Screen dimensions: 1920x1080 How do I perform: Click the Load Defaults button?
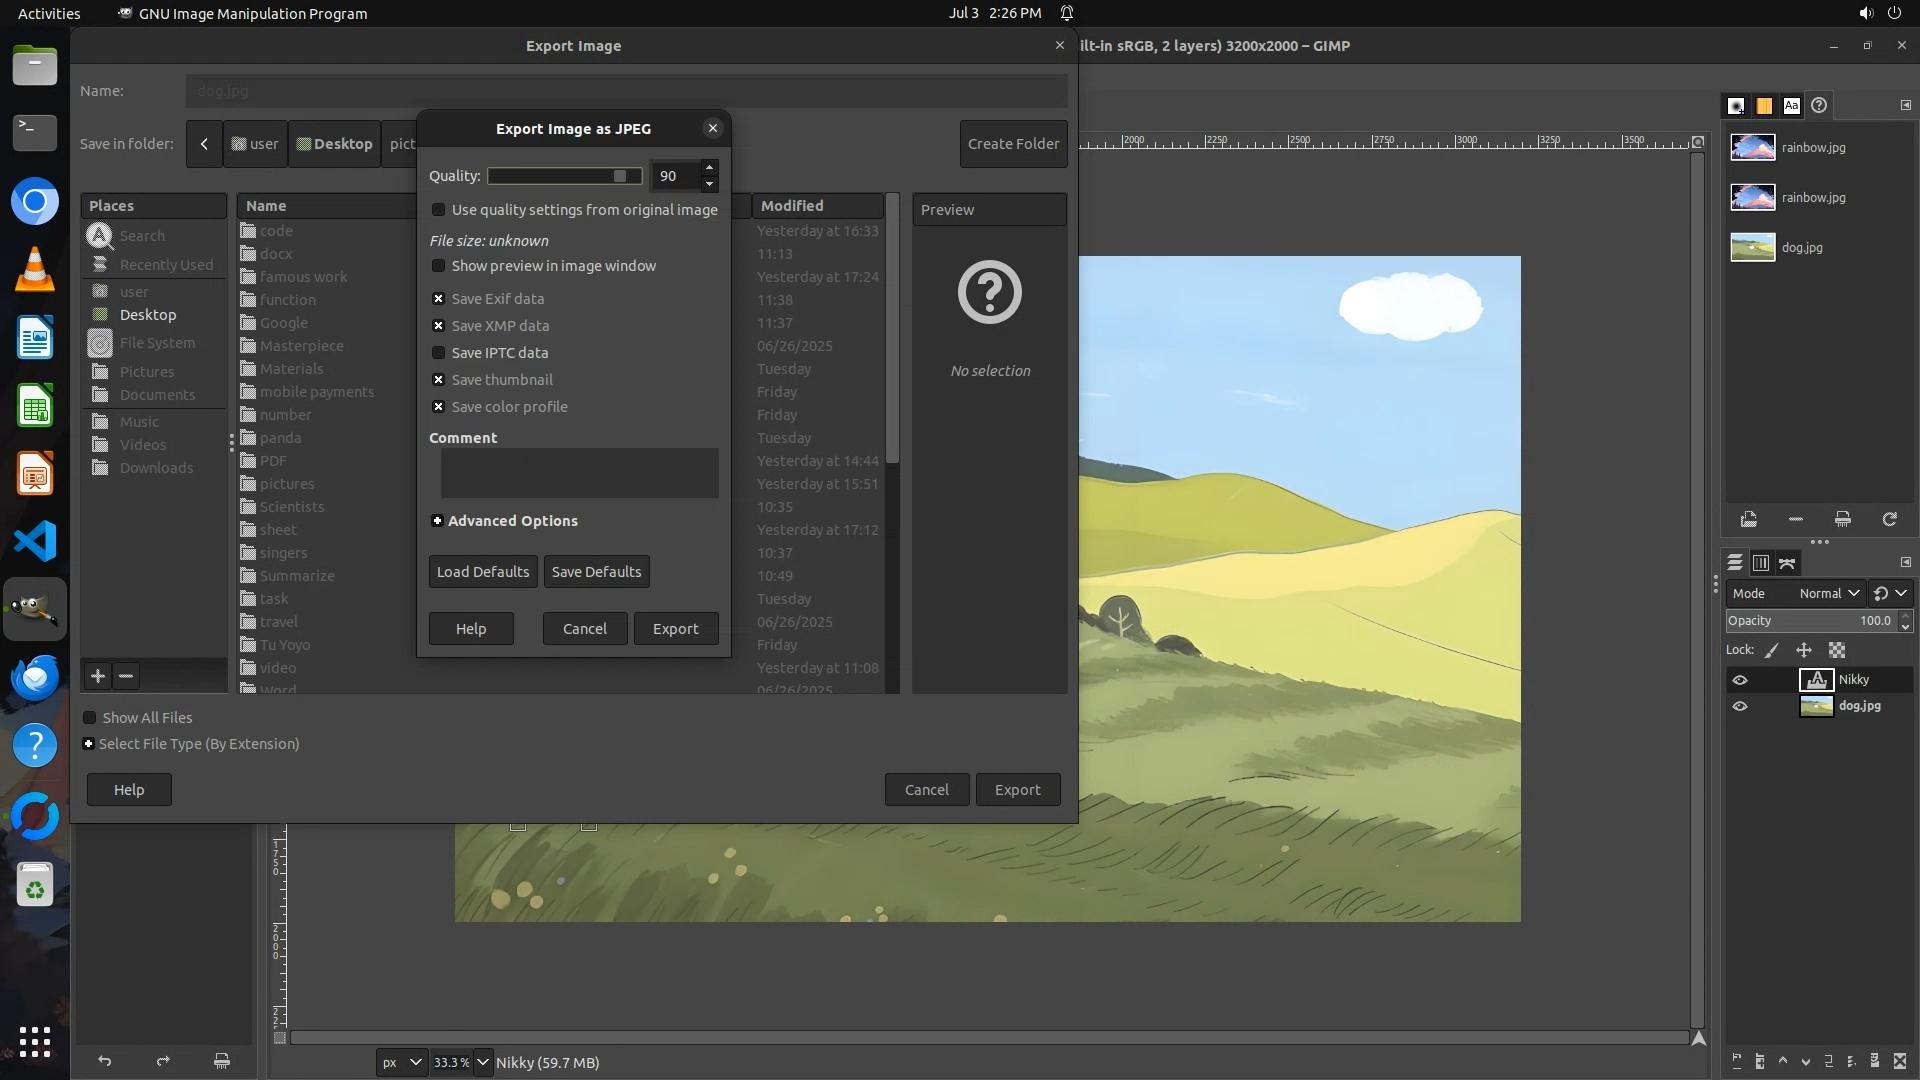tap(483, 572)
